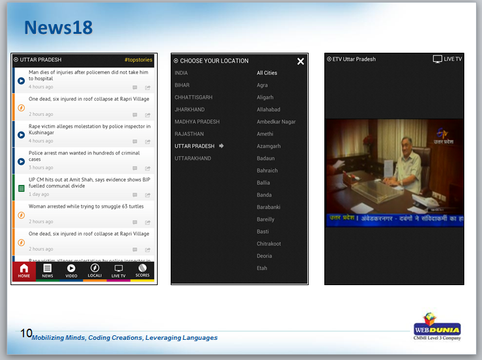
Task: Play video for police arrest man story
Action: (21, 161)
